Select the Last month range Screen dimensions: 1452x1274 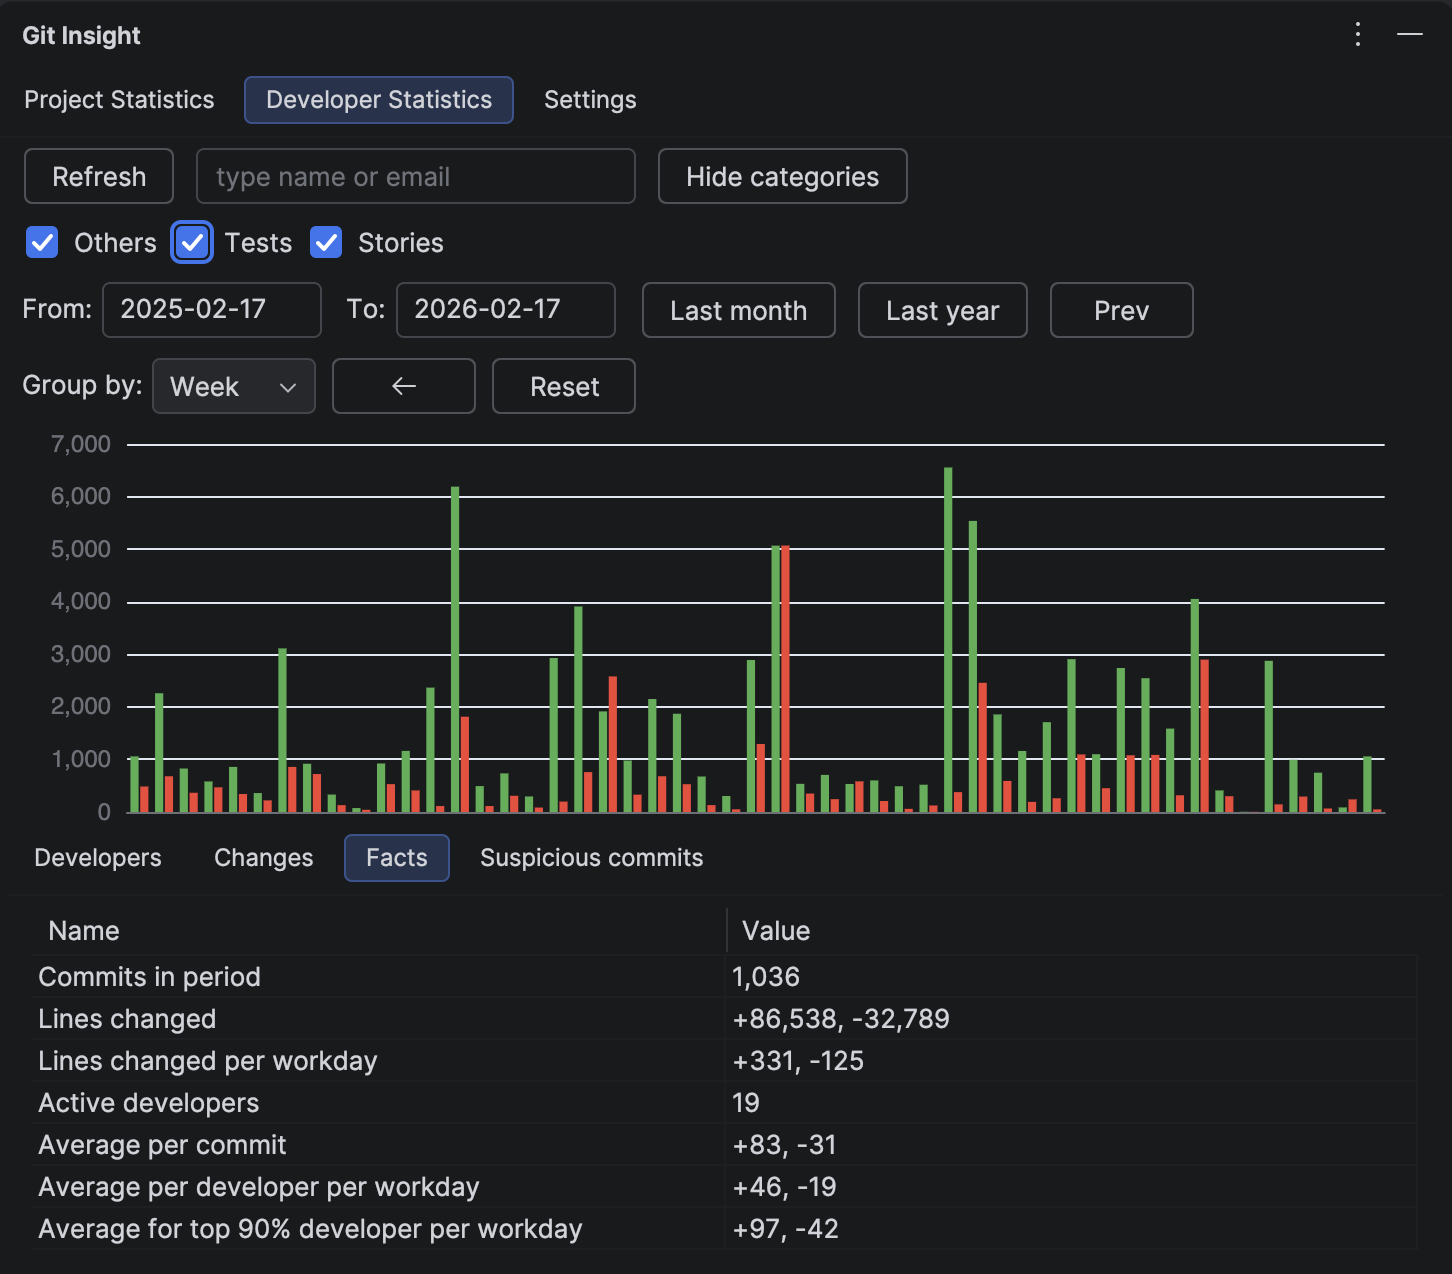pyautogui.click(x=738, y=310)
